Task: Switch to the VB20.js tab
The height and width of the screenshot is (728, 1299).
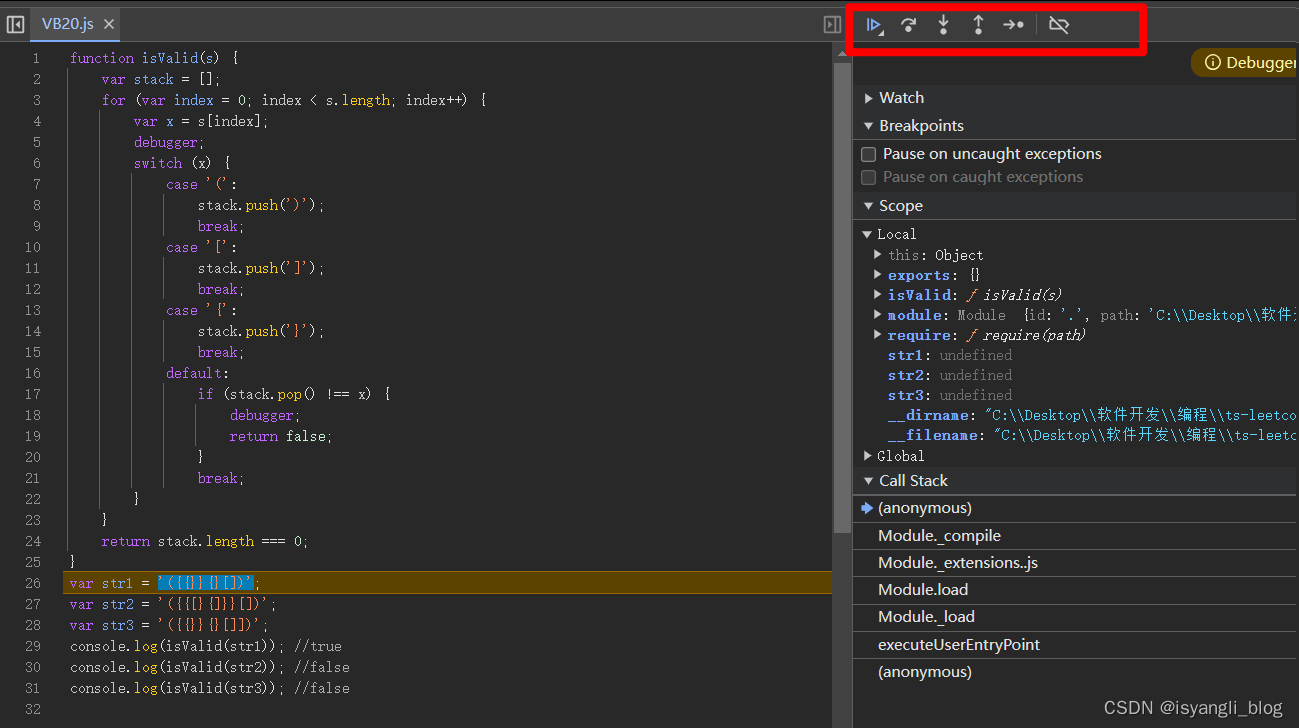Action: tap(68, 24)
